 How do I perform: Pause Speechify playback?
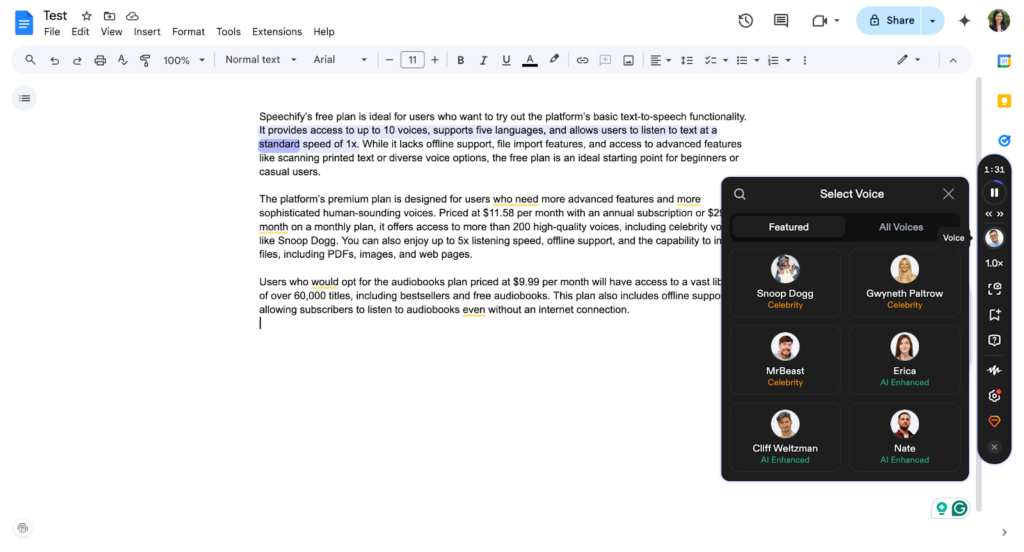(x=994, y=193)
